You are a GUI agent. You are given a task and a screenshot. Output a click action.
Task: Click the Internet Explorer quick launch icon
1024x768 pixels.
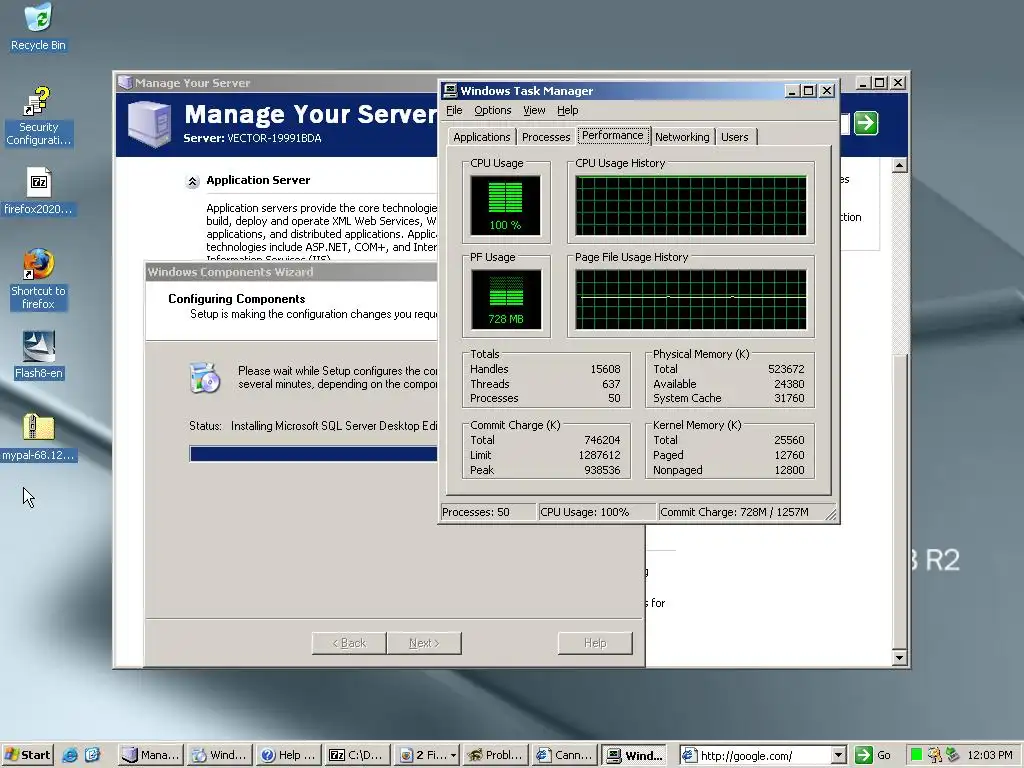click(69, 755)
